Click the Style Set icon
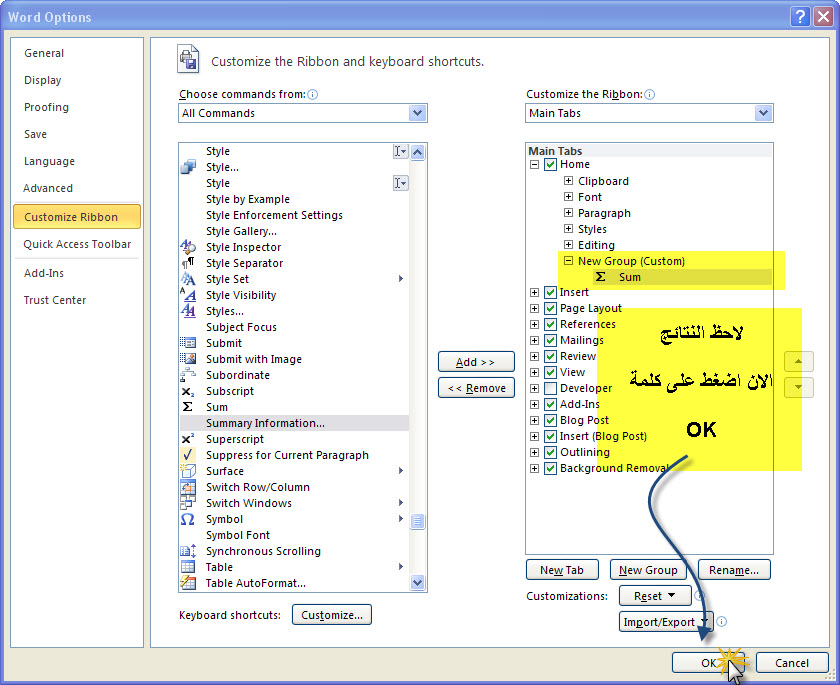Screen dimensions: 840x685 [188, 279]
